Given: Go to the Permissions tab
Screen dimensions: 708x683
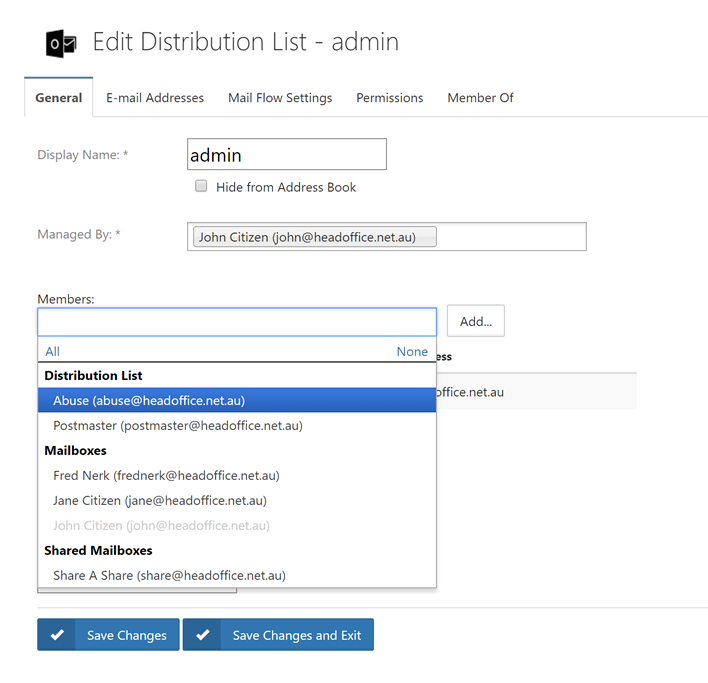Looking at the screenshot, I should [390, 98].
